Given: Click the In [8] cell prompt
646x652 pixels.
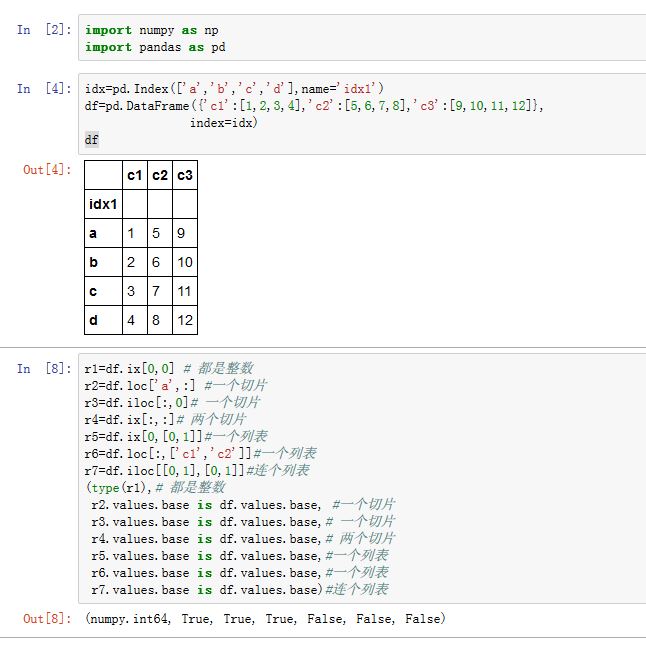Looking at the screenshot, I should point(43,368).
